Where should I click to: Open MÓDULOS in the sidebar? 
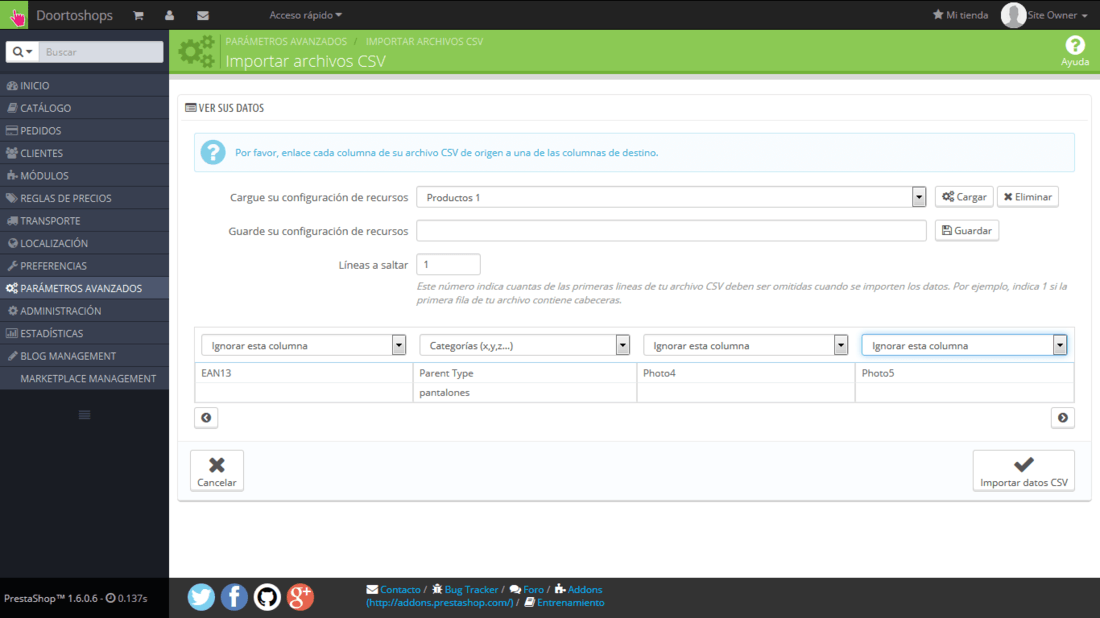click(84, 175)
